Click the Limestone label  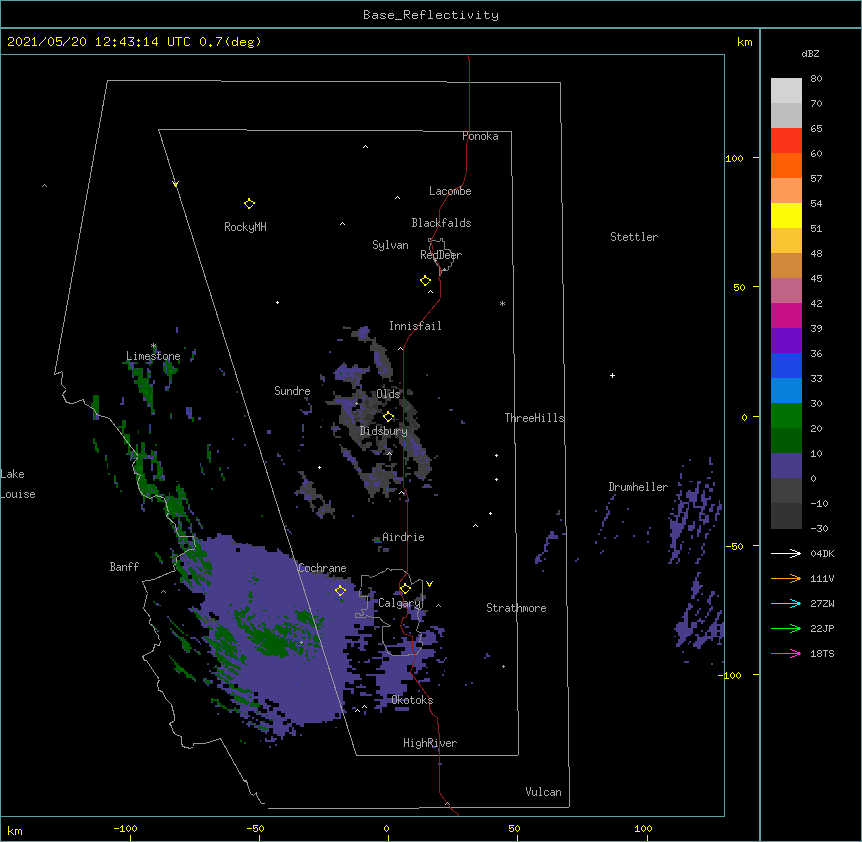[x=153, y=356]
